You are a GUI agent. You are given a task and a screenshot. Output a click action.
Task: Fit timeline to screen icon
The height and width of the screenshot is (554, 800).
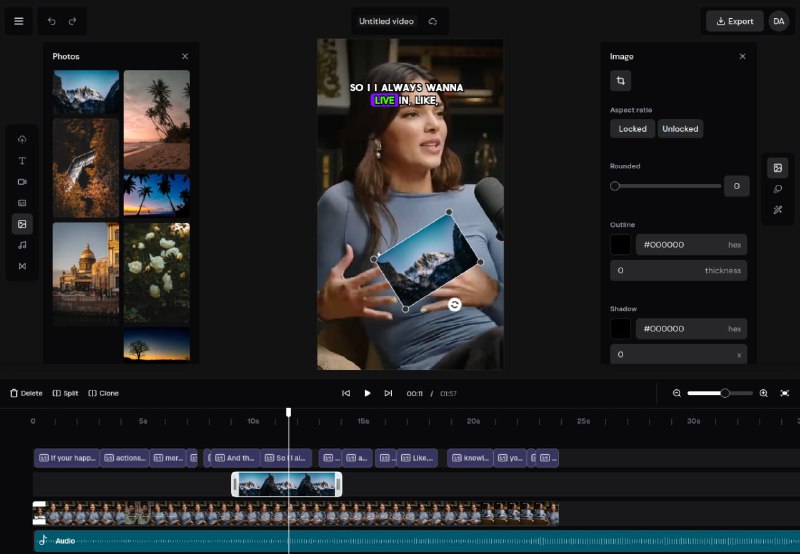(785, 393)
